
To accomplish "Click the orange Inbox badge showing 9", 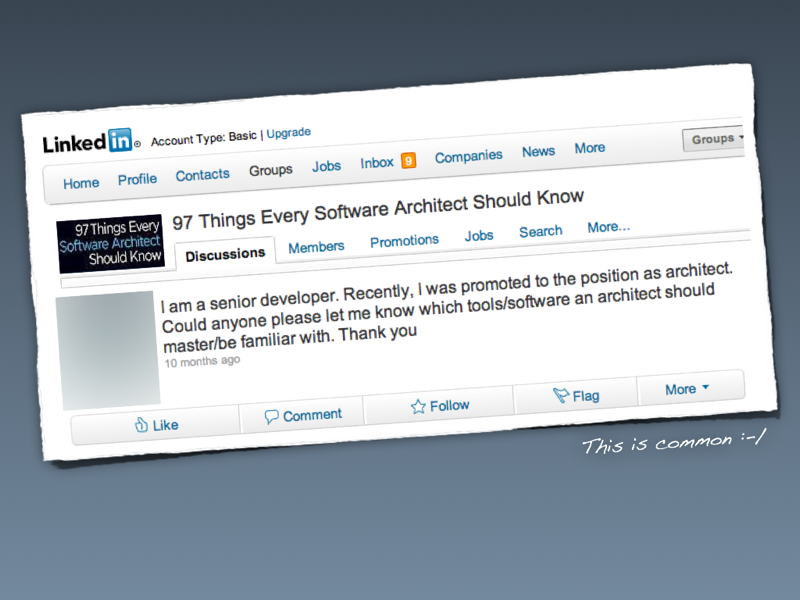I will pyautogui.click(x=408, y=161).
